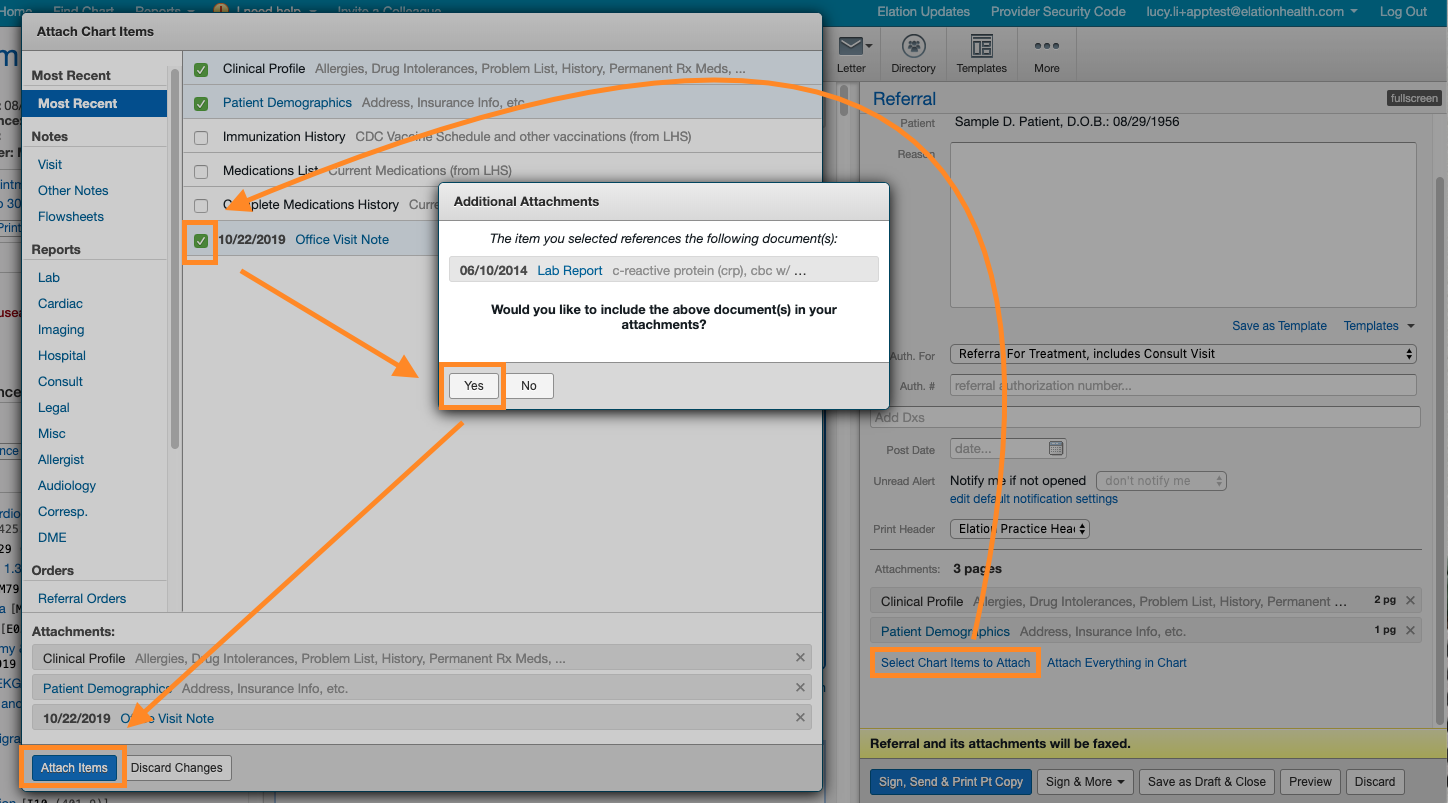Click Attach Everything in Chart link
The image size is (1448, 803).
click(x=1117, y=663)
